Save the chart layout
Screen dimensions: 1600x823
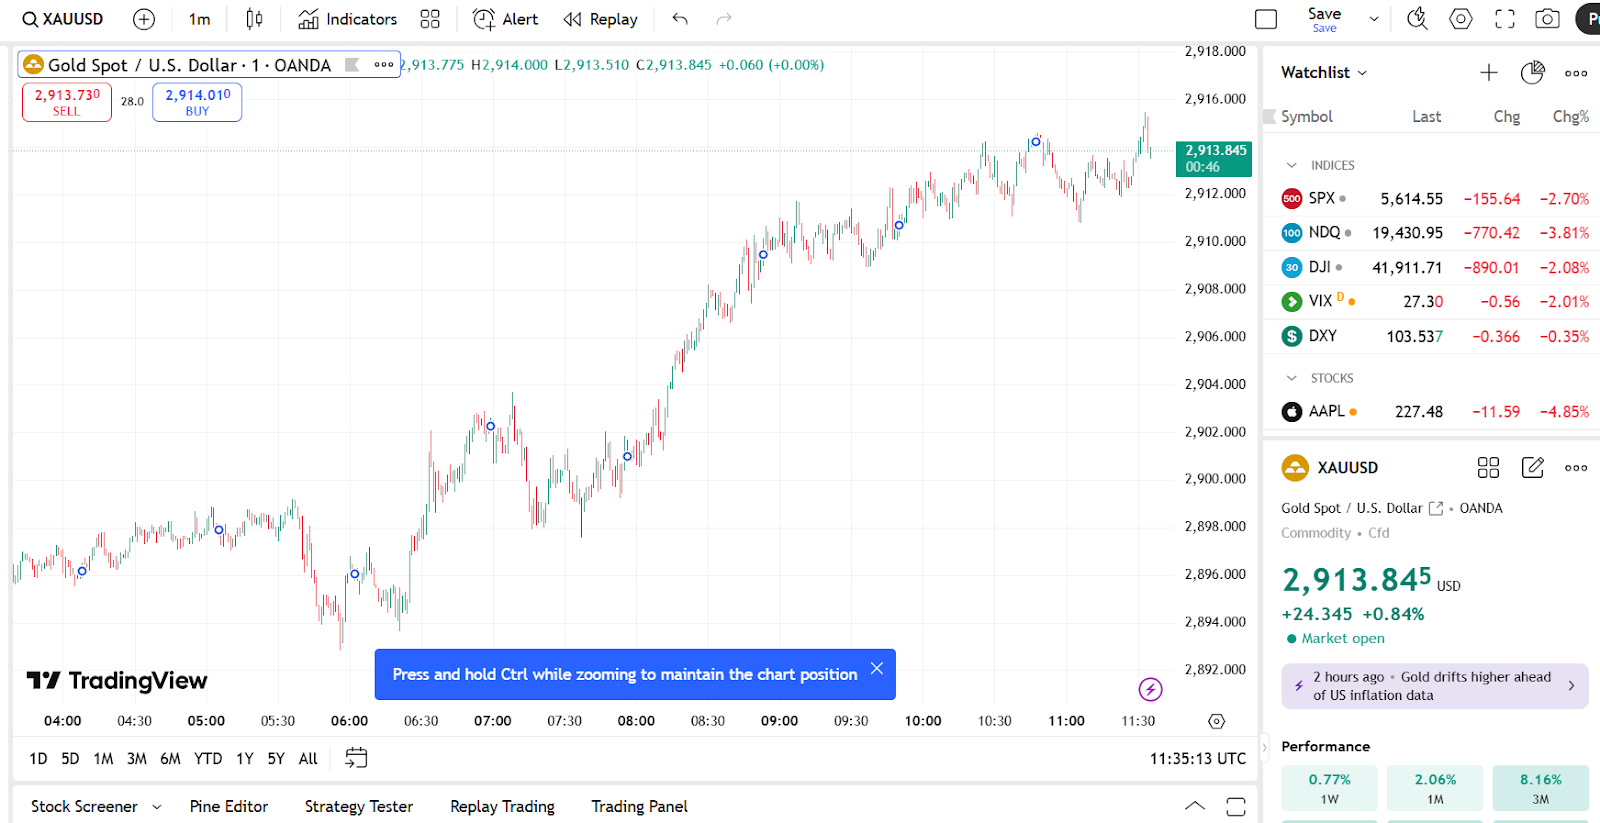click(x=1324, y=19)
